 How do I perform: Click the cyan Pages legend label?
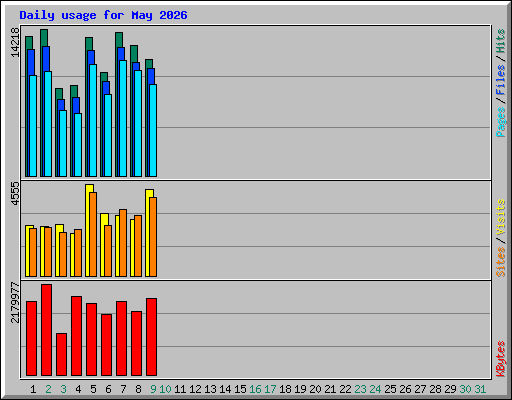tap(500, 122)
